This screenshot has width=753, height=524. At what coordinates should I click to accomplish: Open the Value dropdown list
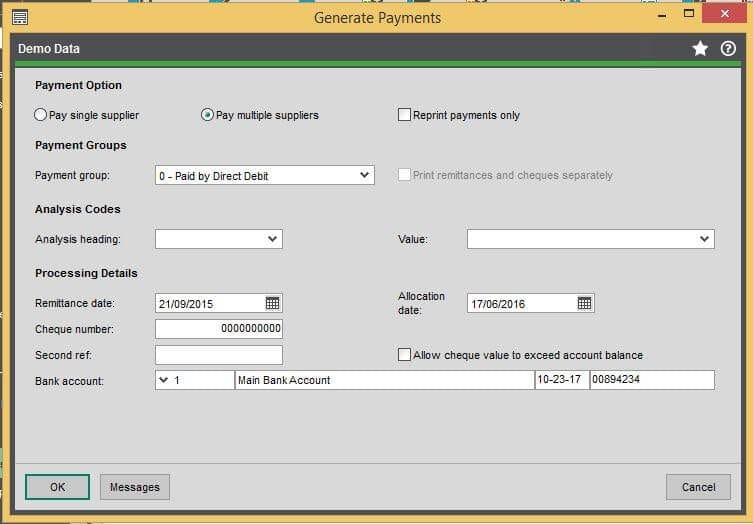tap(704, 239)
